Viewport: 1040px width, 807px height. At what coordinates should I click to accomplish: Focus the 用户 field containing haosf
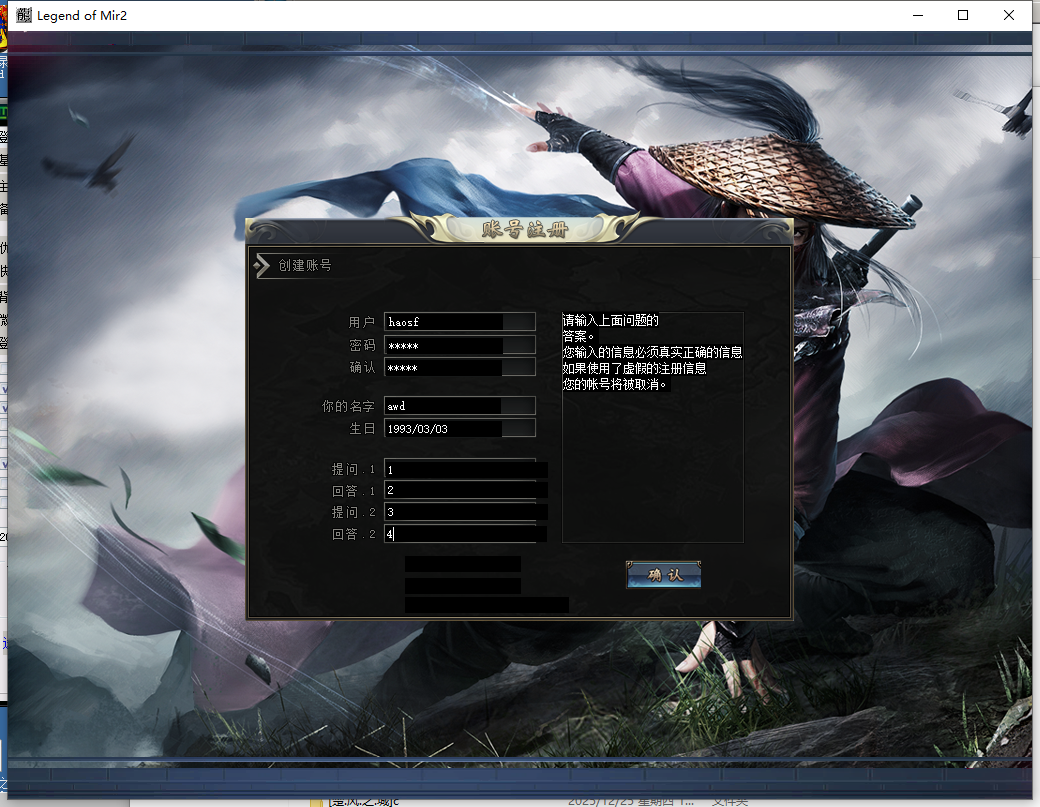459,322
